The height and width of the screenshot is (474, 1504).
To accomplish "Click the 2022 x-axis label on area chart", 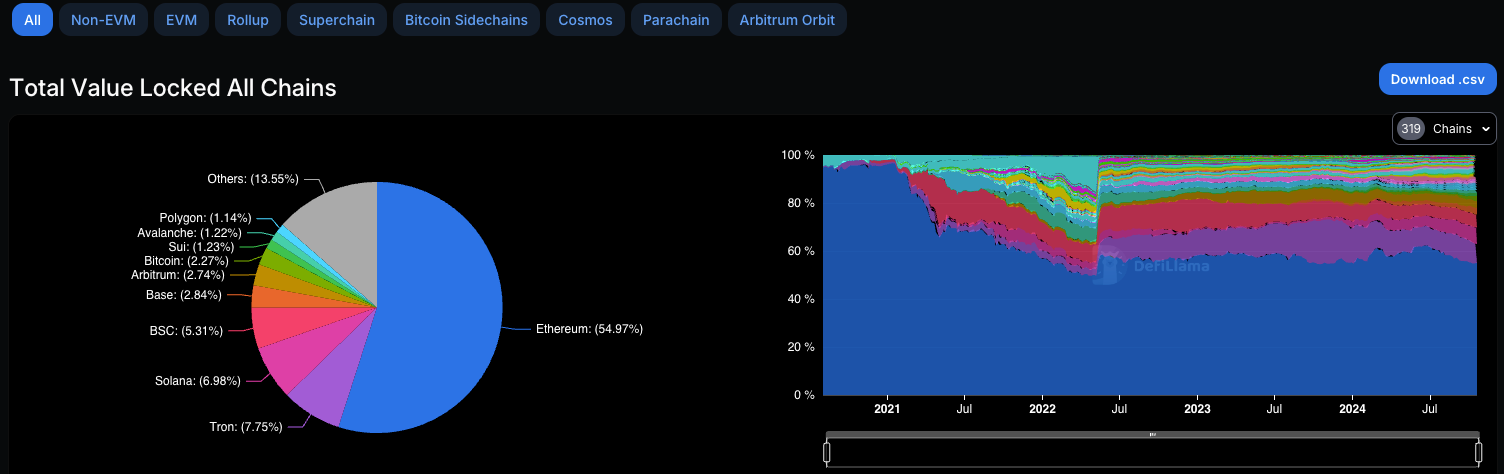I will click(x=1042, y=409).
